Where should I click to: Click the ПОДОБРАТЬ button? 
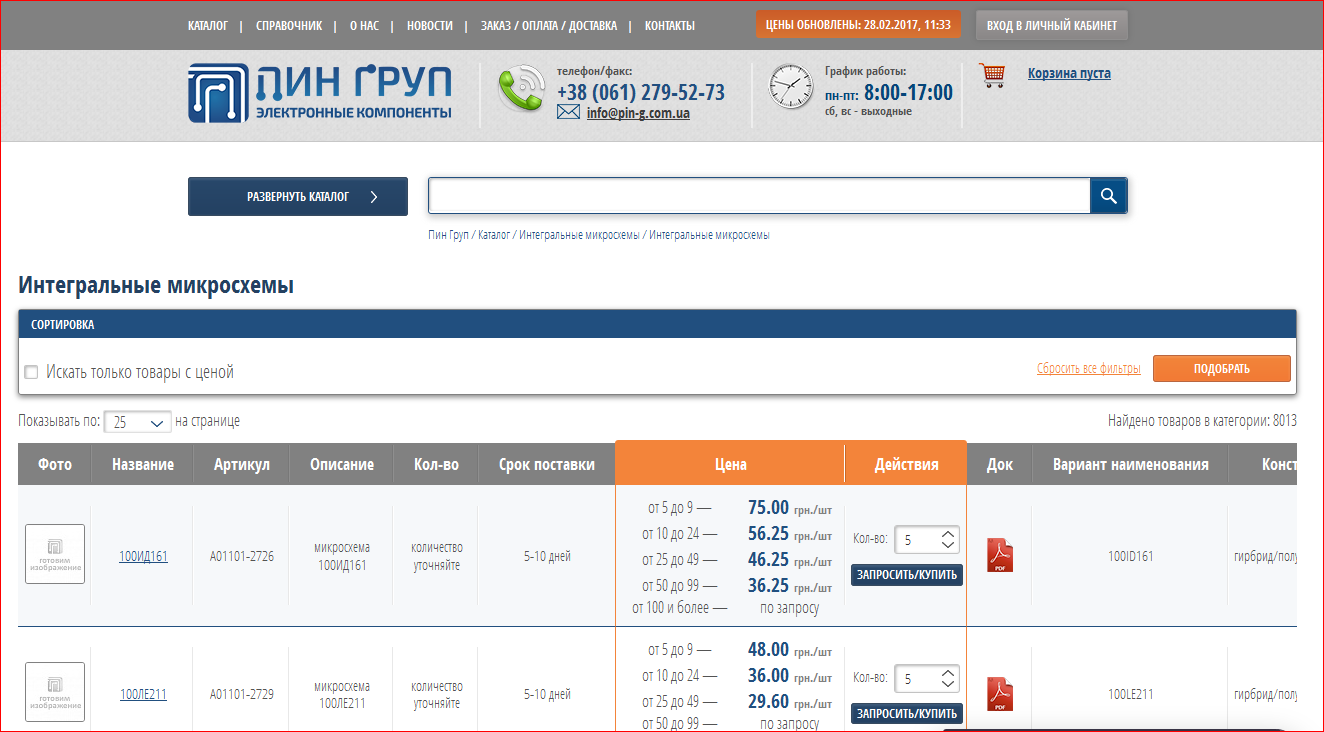click(x=1222, y=368)
